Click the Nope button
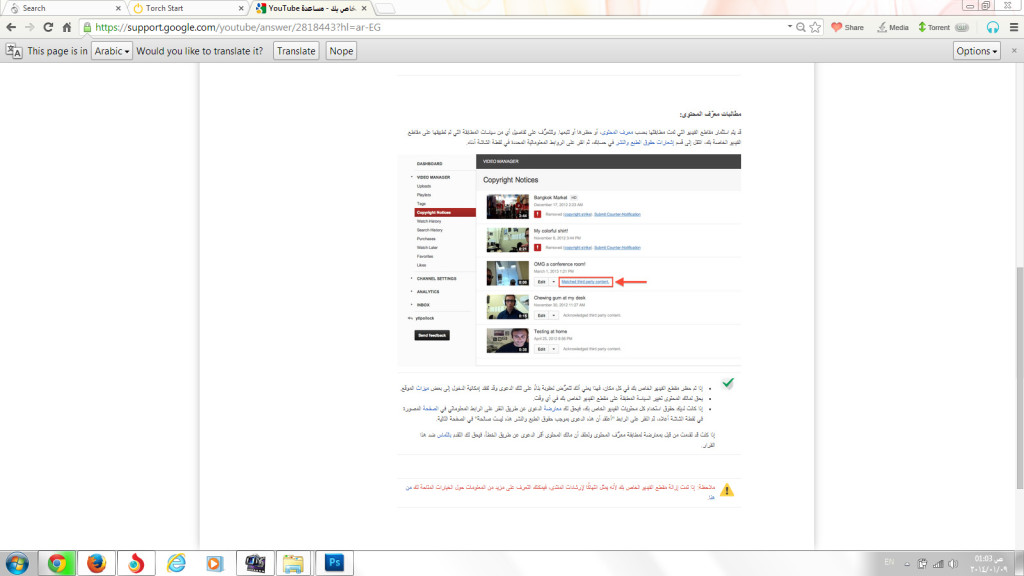Image resolution: width=1024 pixels, height=576 pixels. pyautogui.click(x=341, y=51)
